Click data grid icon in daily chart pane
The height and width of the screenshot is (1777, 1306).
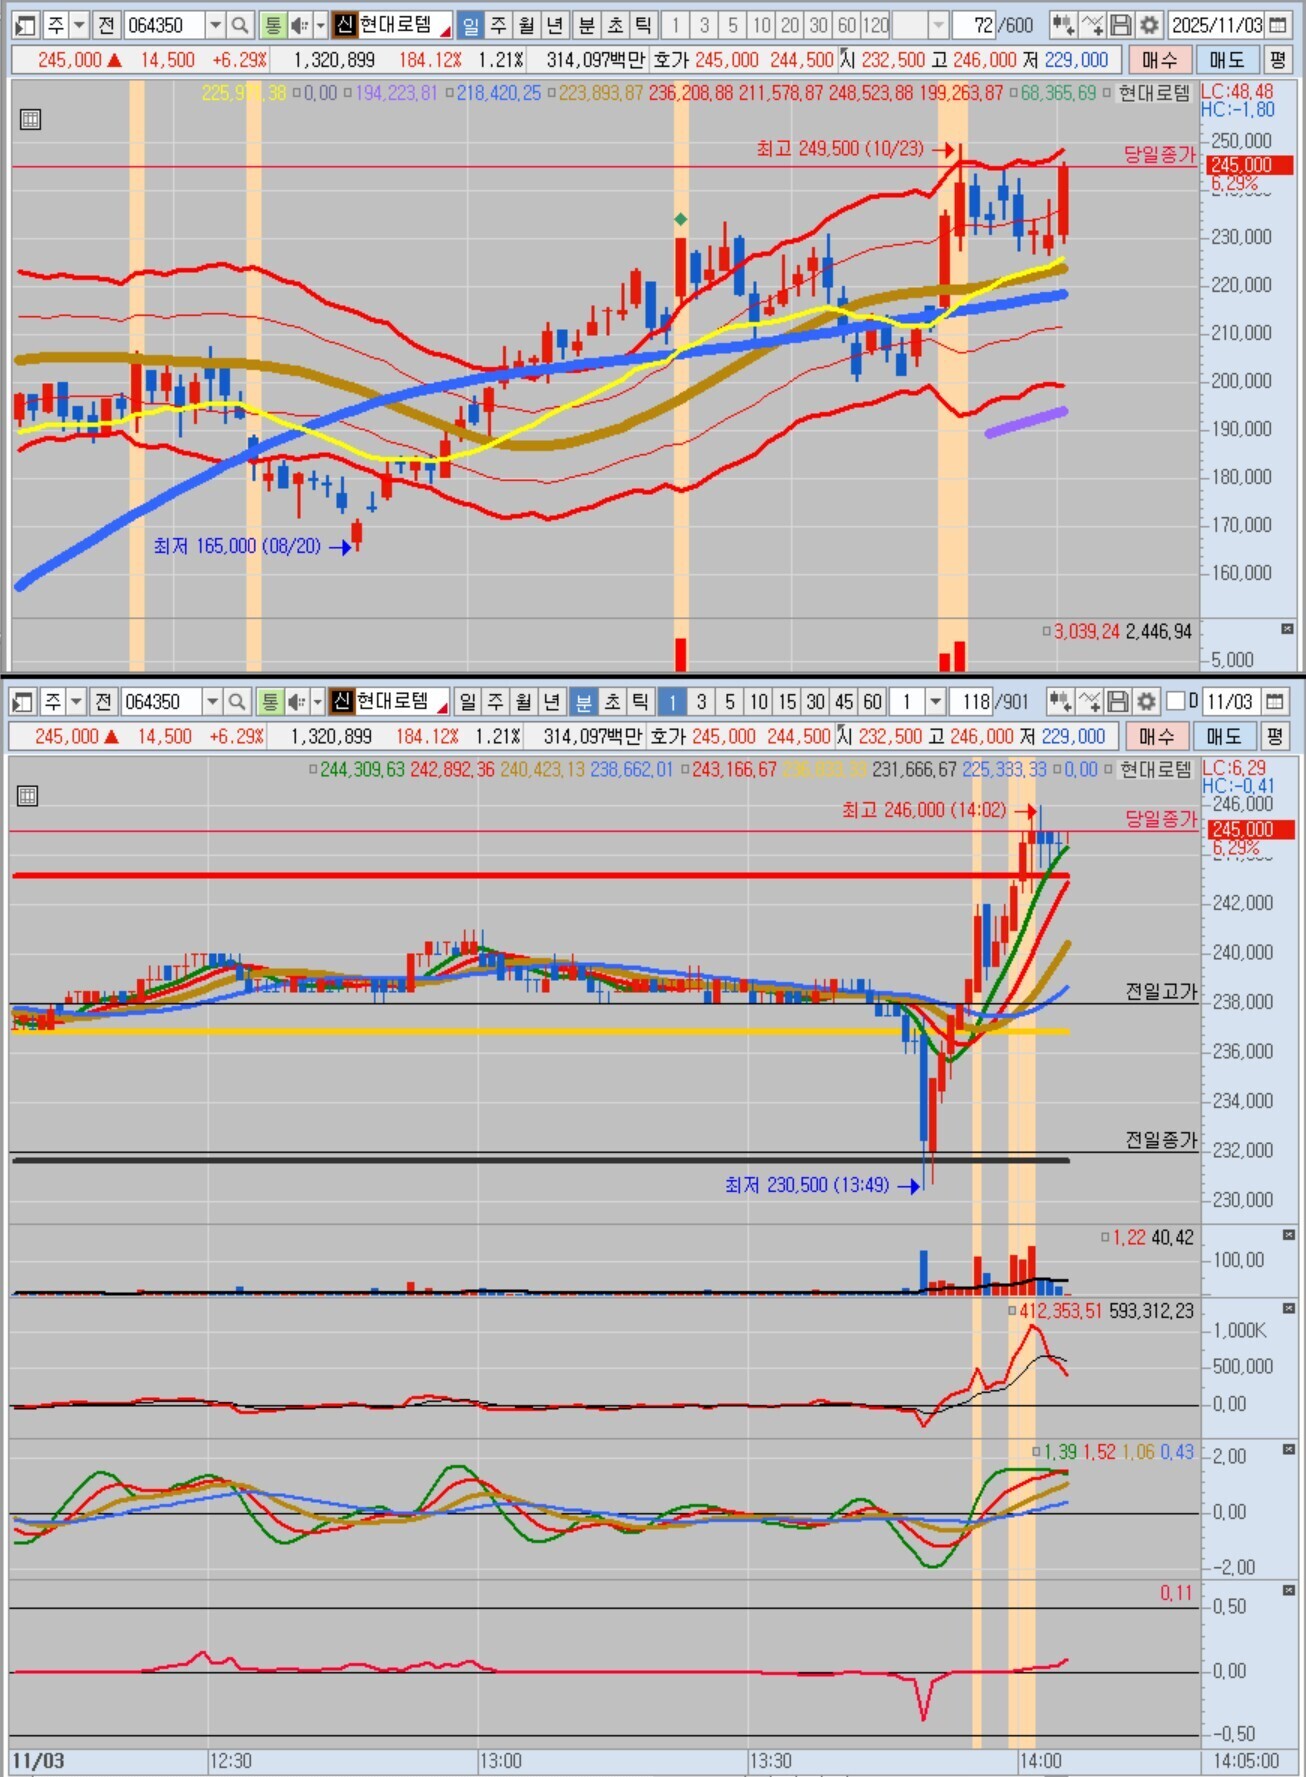pos(30,120)
